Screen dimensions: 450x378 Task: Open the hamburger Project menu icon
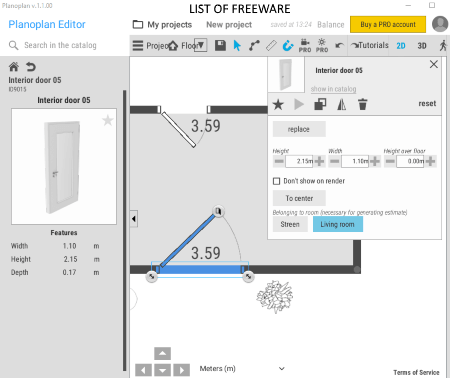138,45
